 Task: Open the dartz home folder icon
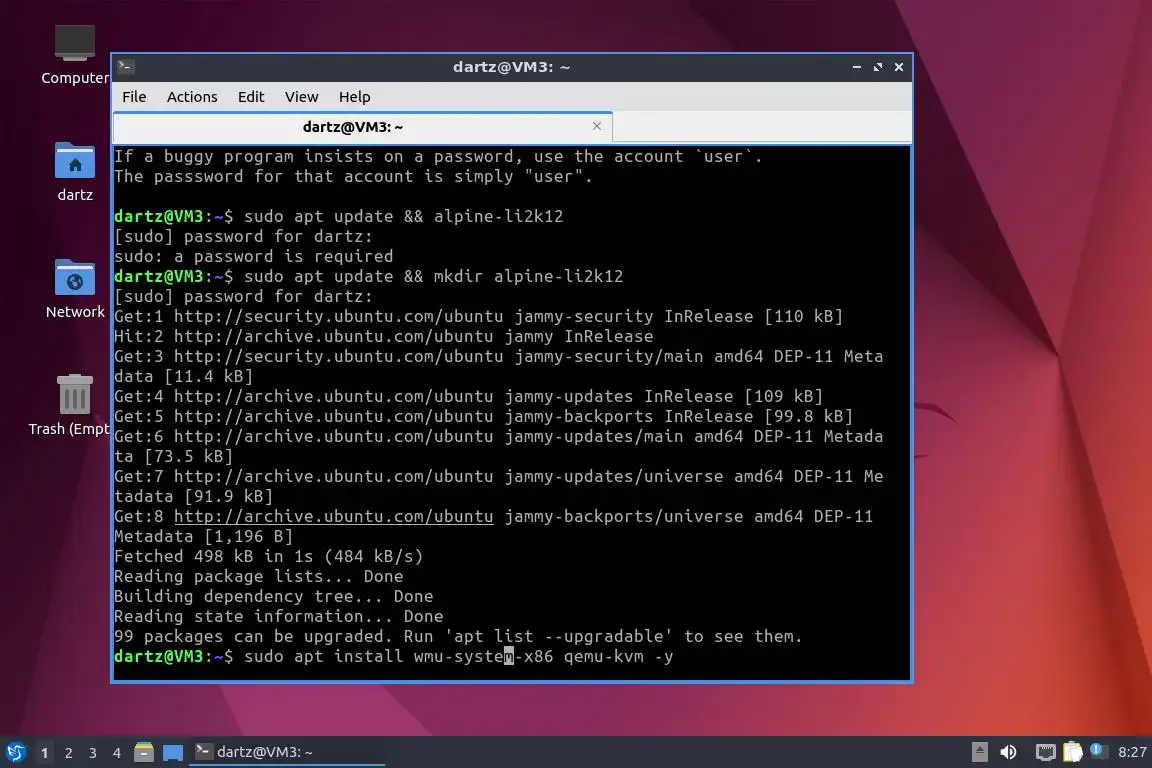click(x=74, y=172)
